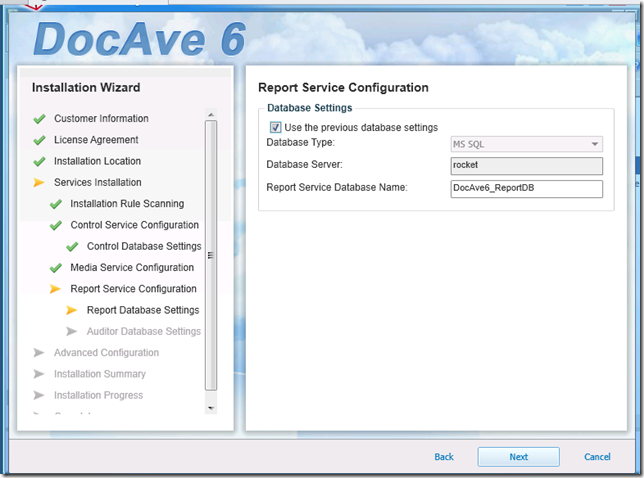Click the scroll down arrow in wizard steps
This screenshot has width=644, height=478.
pos(211,408)
